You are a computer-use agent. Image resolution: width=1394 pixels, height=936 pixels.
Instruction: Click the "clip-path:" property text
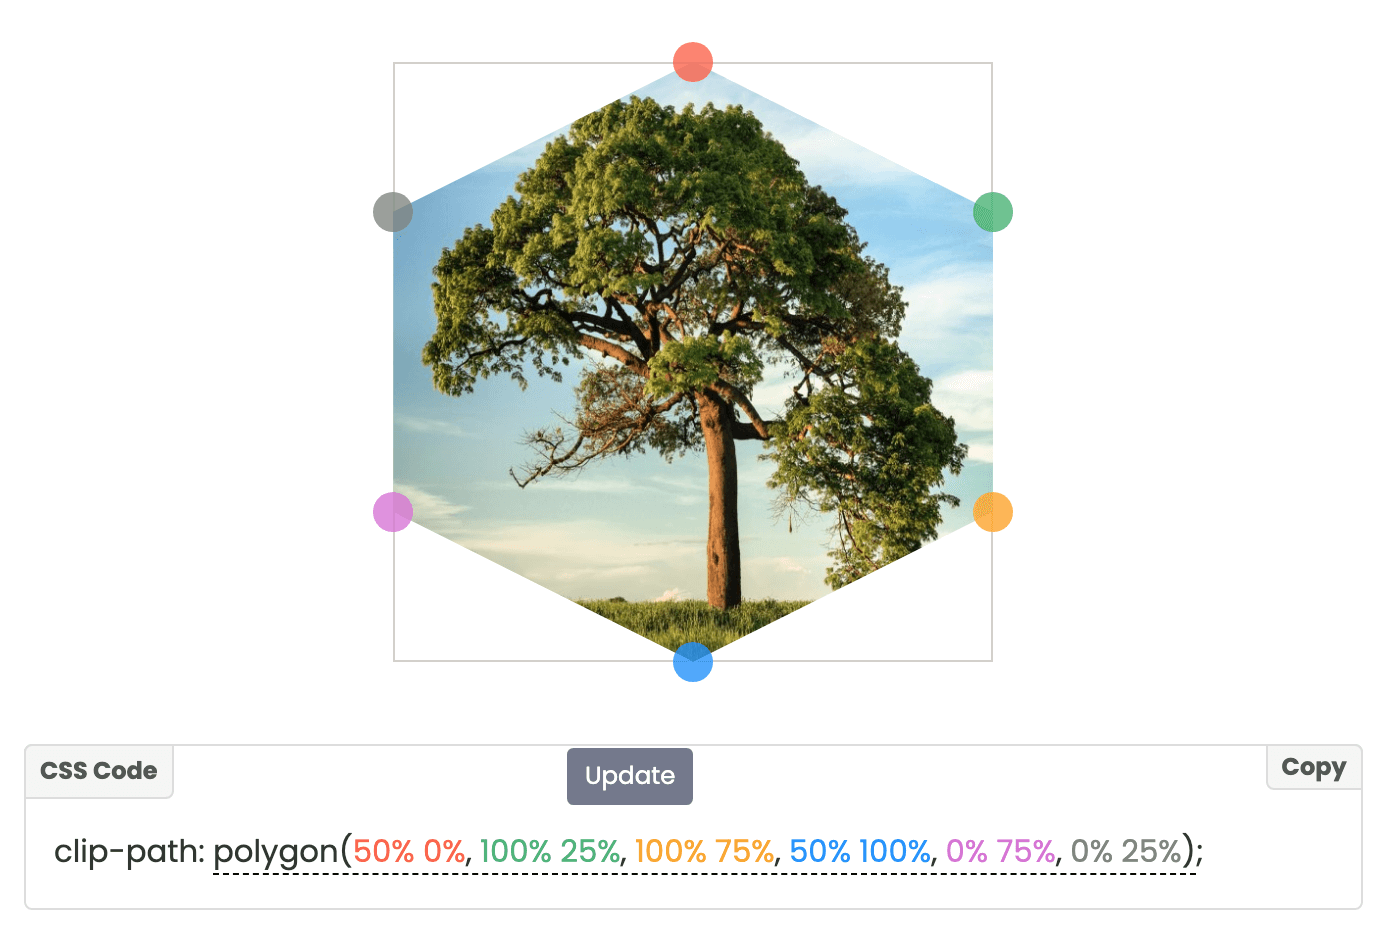coord(129,851)
